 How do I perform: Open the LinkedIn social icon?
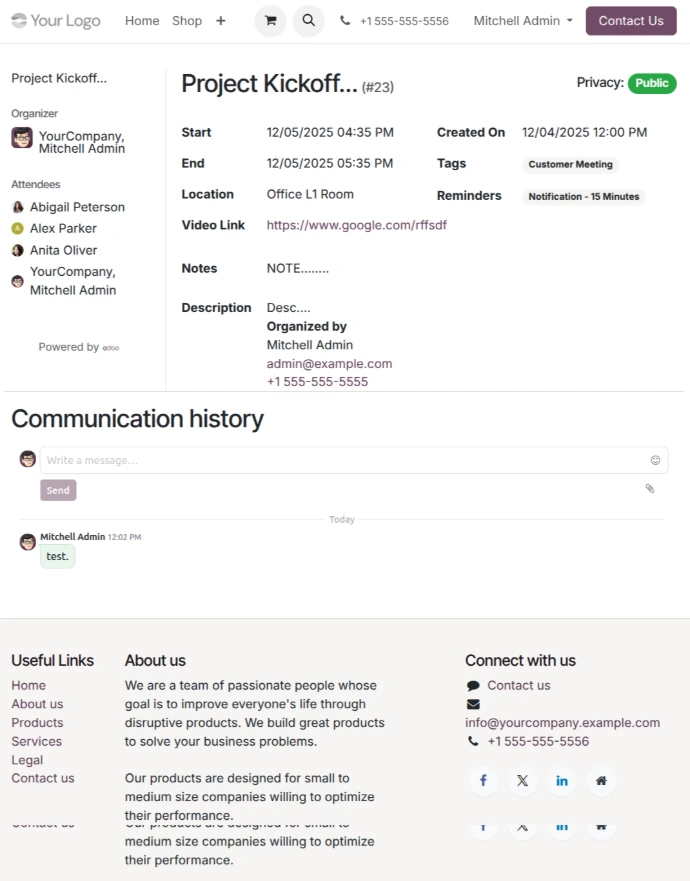[562, 781]
